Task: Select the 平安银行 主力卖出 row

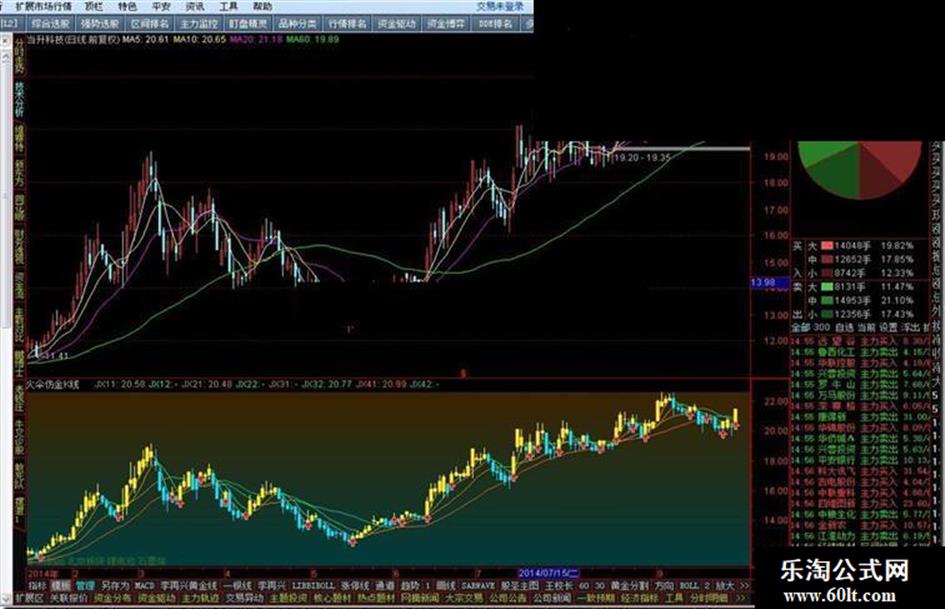Action: [859, 460]
